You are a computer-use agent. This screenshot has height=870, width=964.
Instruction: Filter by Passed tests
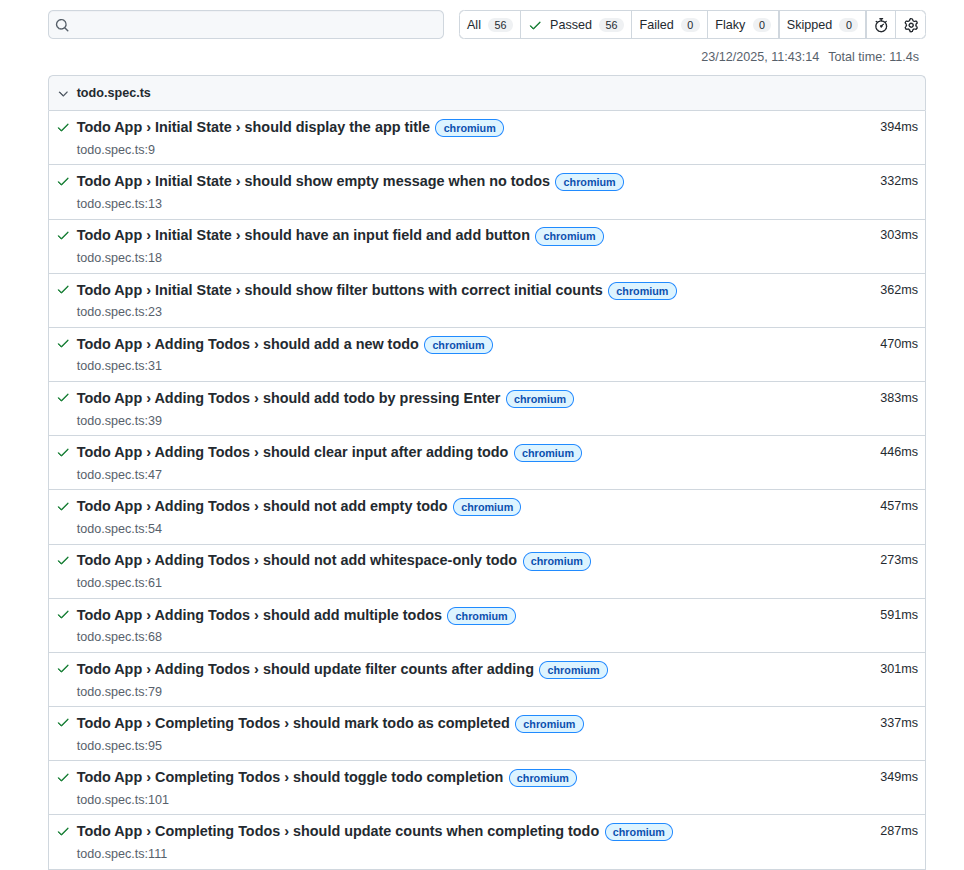[575, 25]
